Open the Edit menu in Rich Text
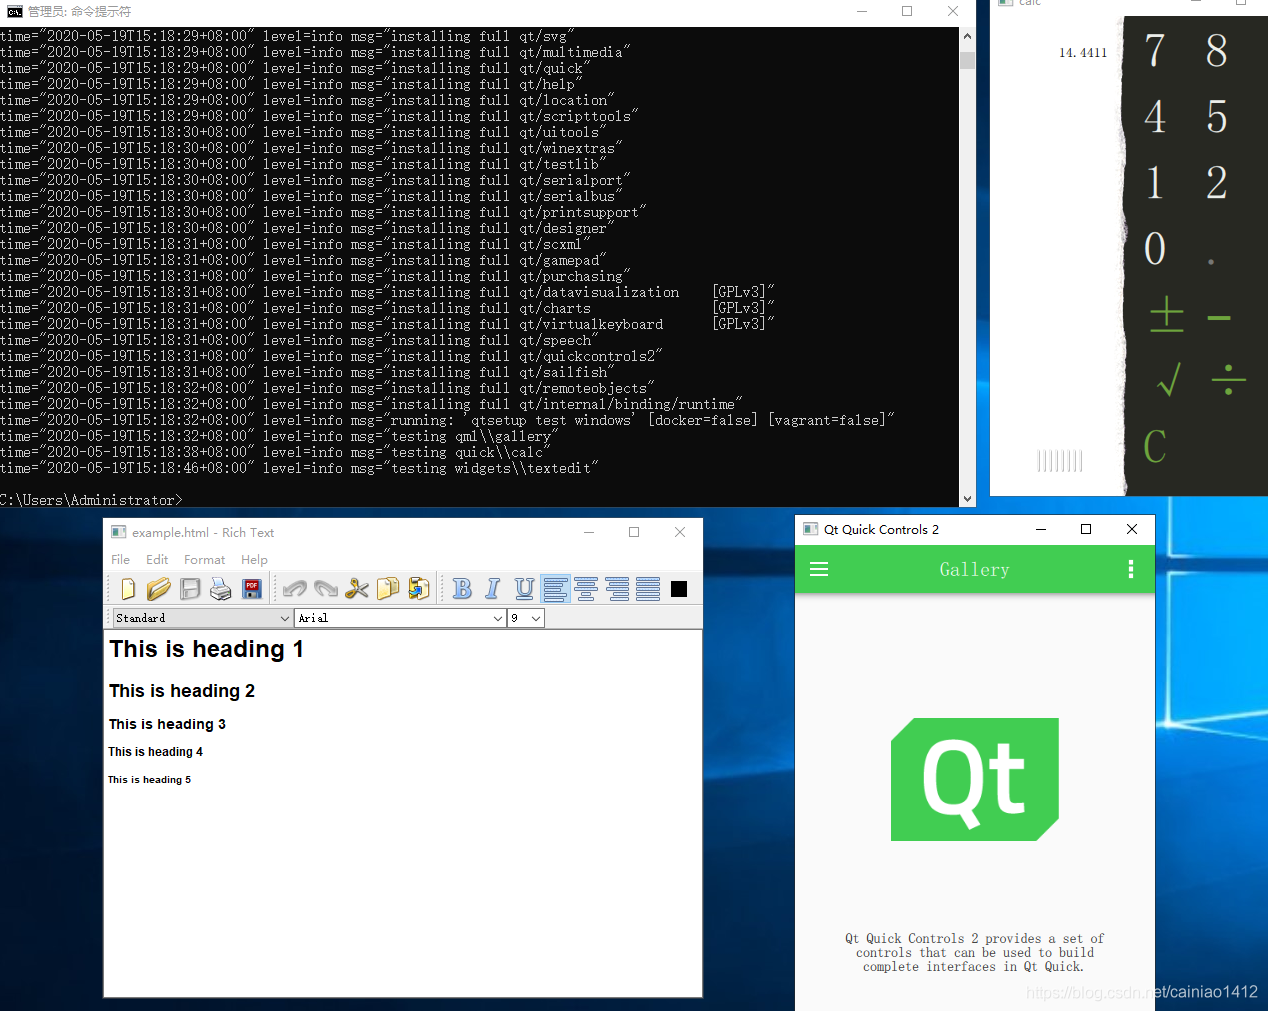 coord(157,560)
